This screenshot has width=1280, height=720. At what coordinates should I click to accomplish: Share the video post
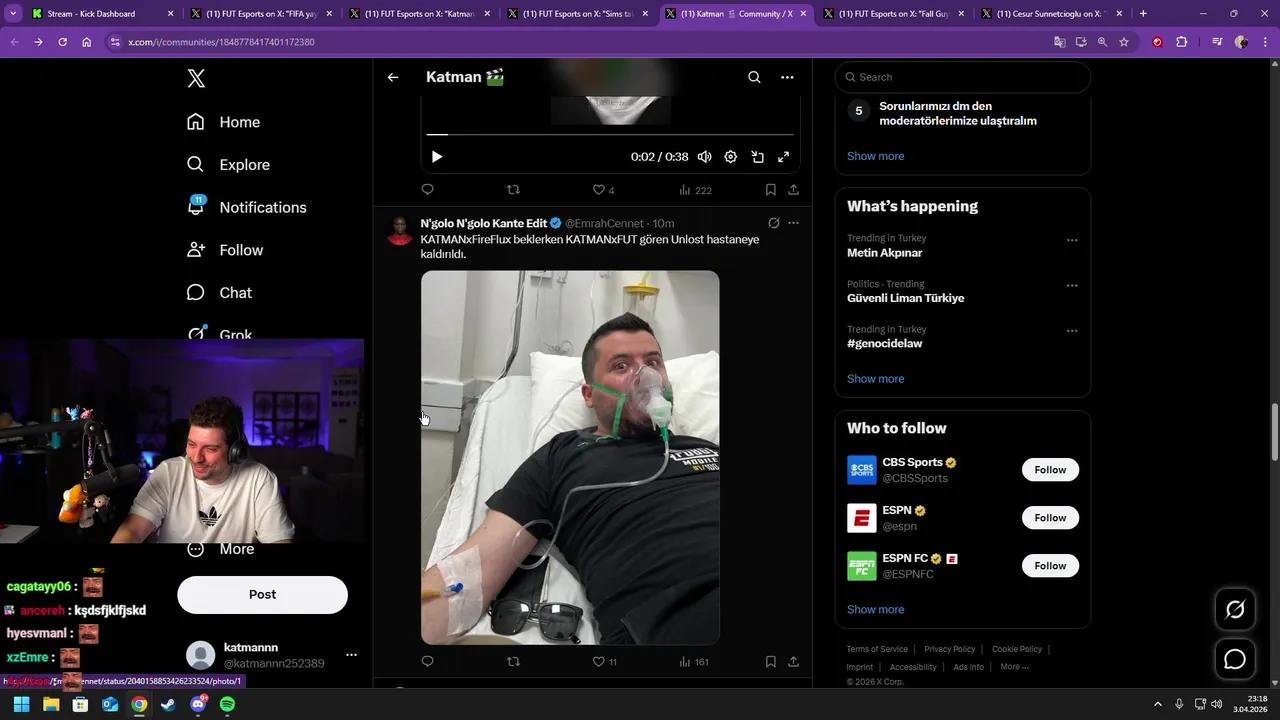[793, 189]
